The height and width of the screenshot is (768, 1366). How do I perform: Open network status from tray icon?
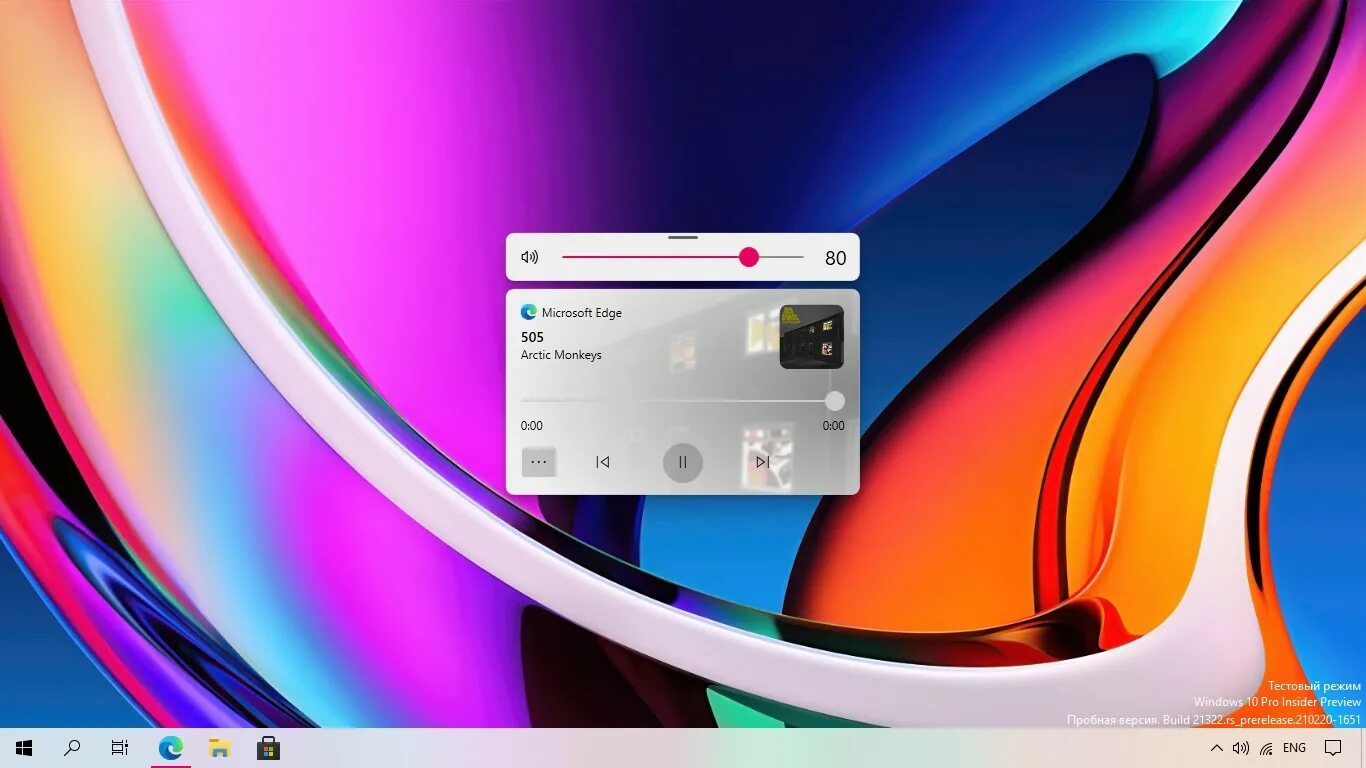tap(1266, 748)
